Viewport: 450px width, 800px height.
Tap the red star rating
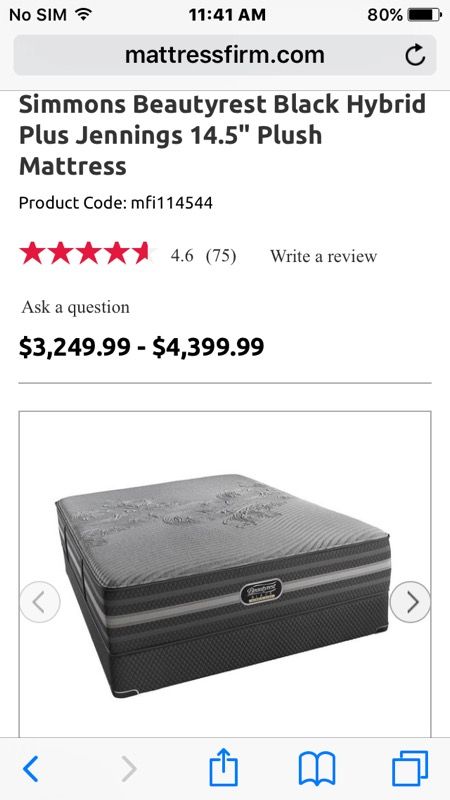[84, 254]
